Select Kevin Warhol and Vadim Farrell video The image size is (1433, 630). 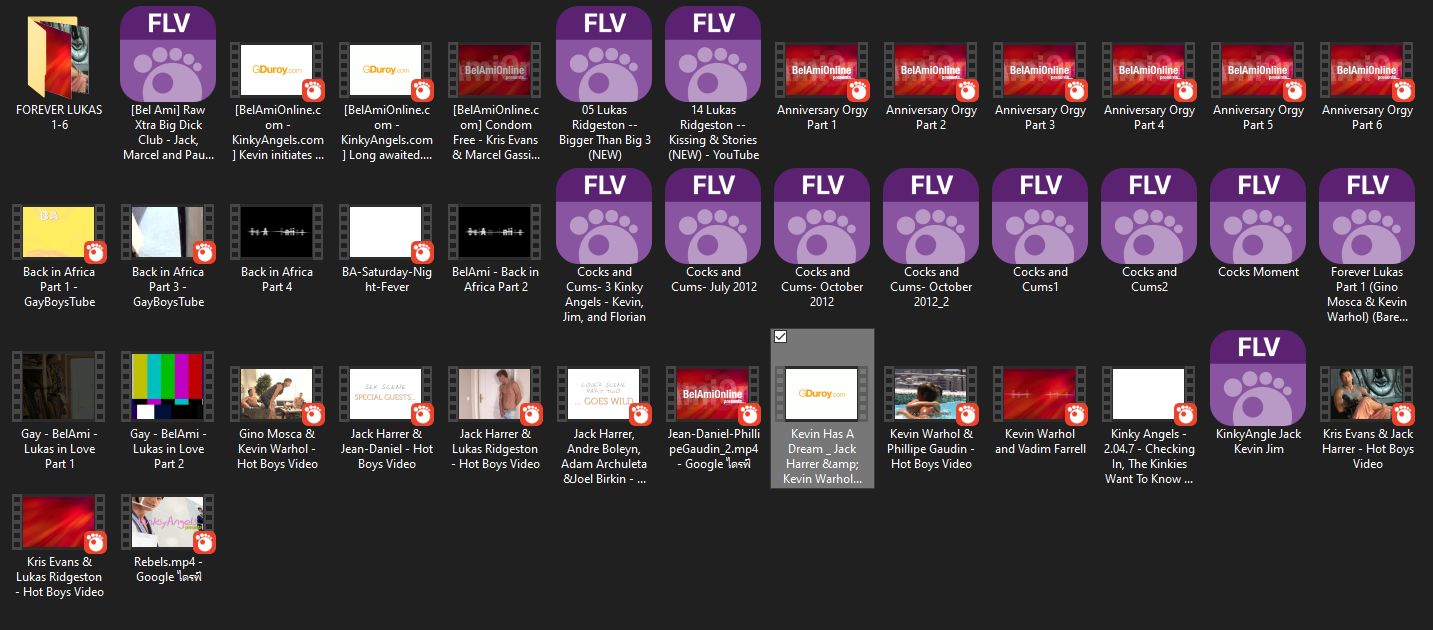1040,394
